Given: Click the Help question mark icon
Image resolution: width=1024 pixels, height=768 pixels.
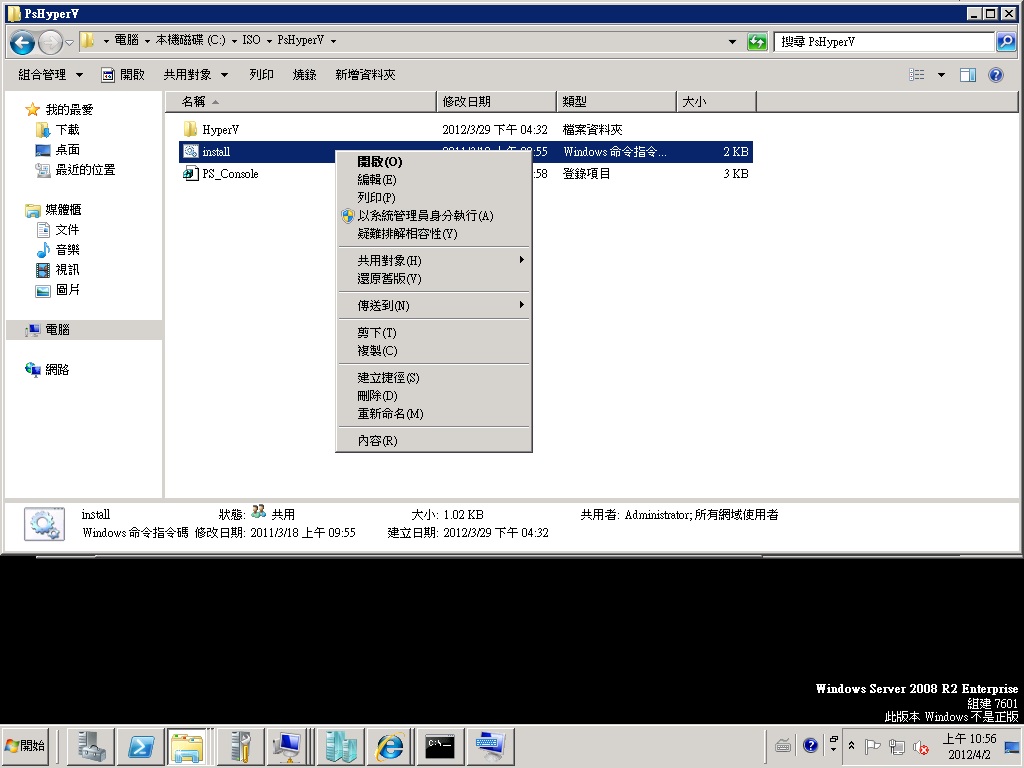Looking at the screenshot, I should pyautogui.click(x=995, y=75).
